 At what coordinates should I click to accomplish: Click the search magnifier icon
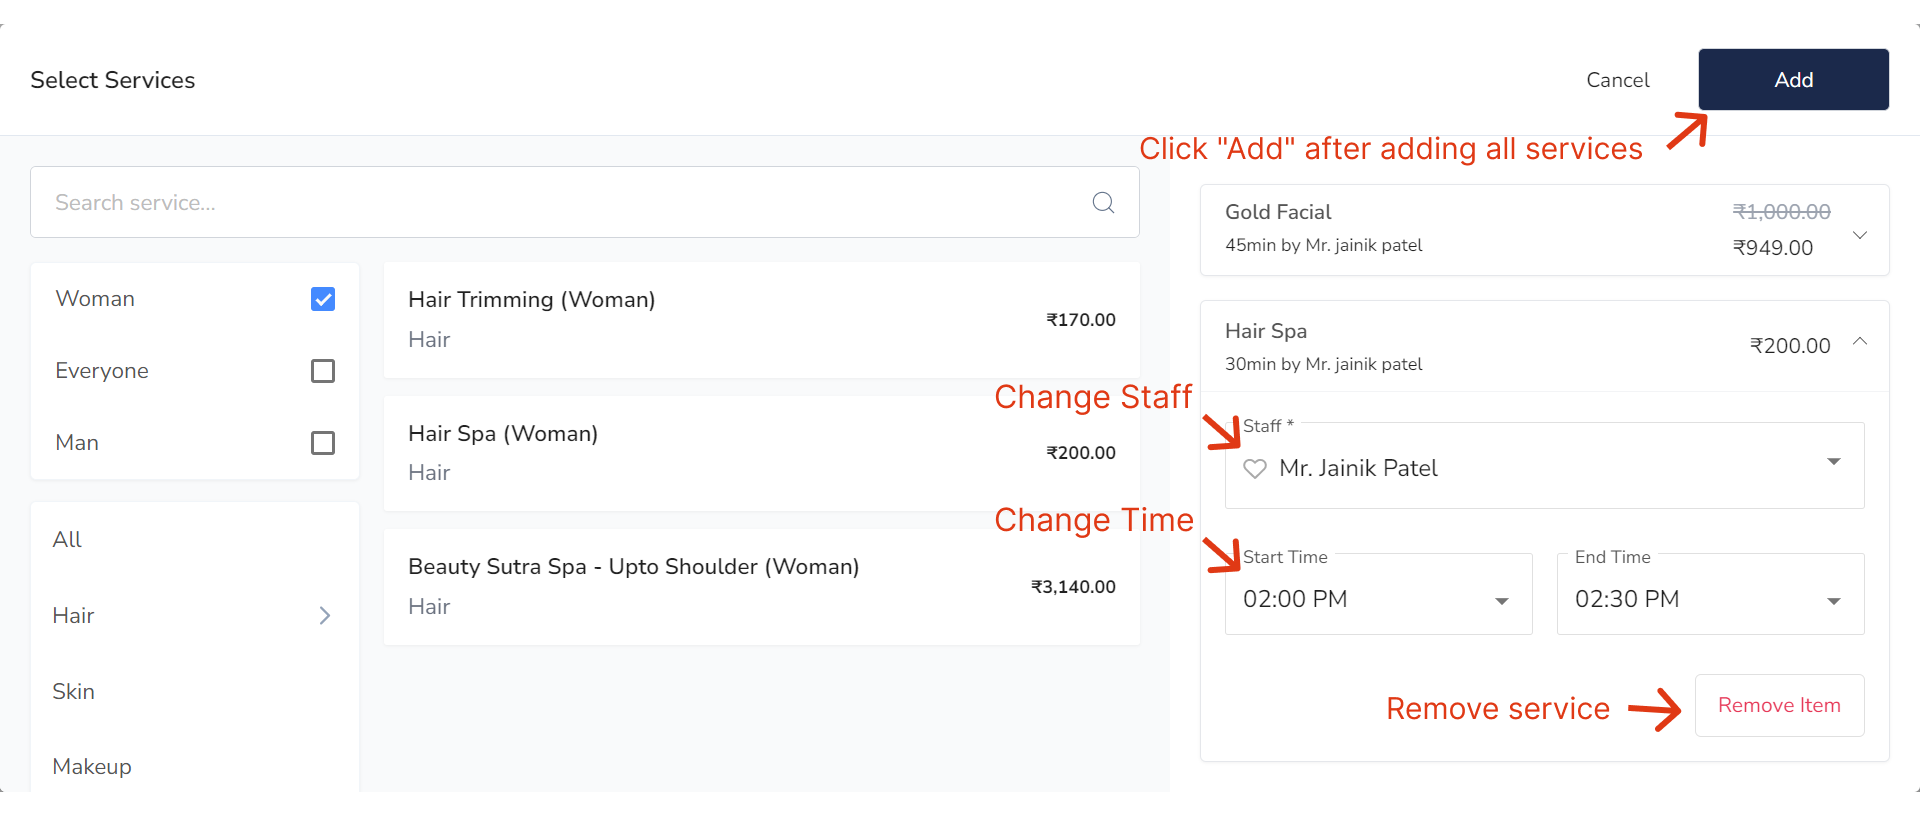coord(1103,203)
